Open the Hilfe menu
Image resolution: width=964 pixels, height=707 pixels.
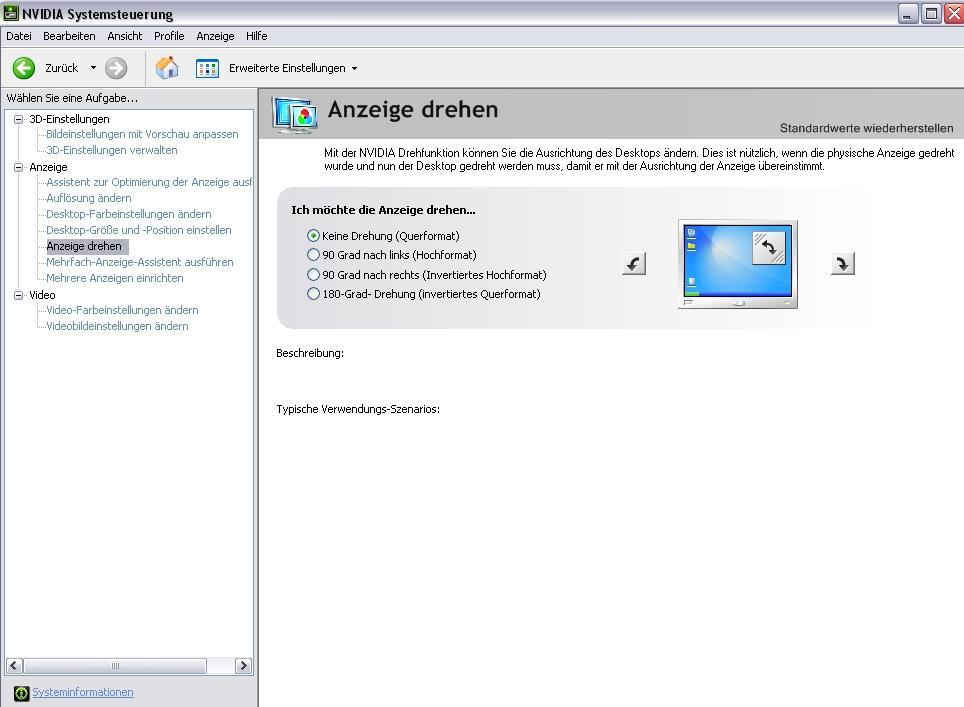[x=256, y=36]
